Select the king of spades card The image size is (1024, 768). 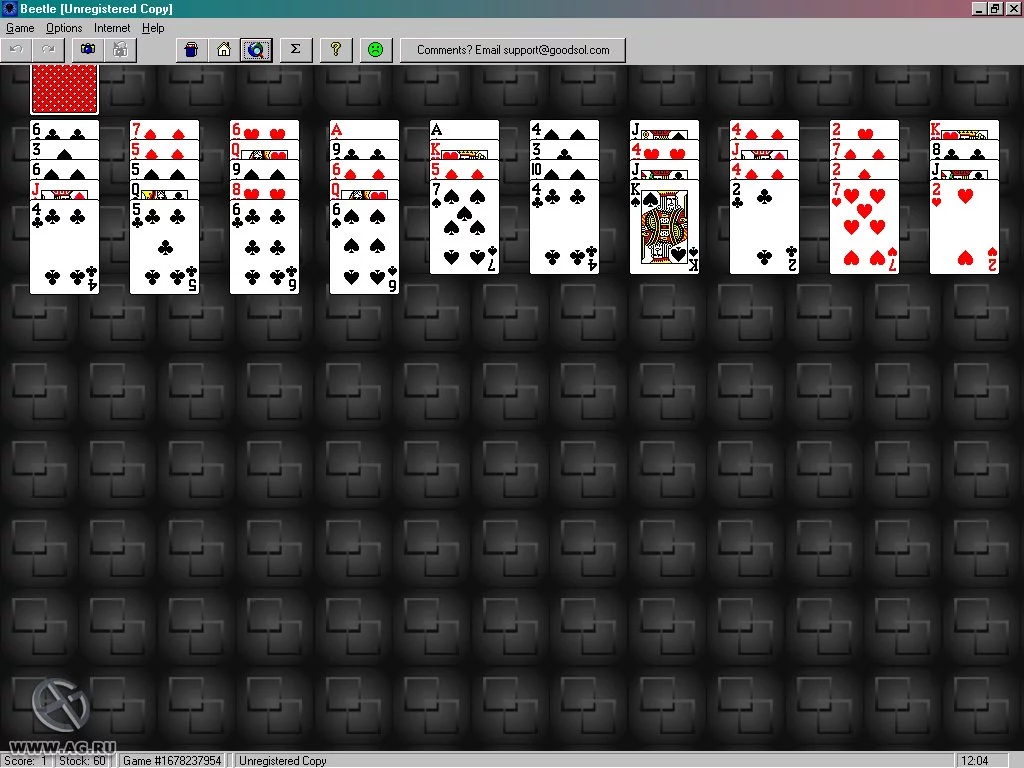pos(664,227)
